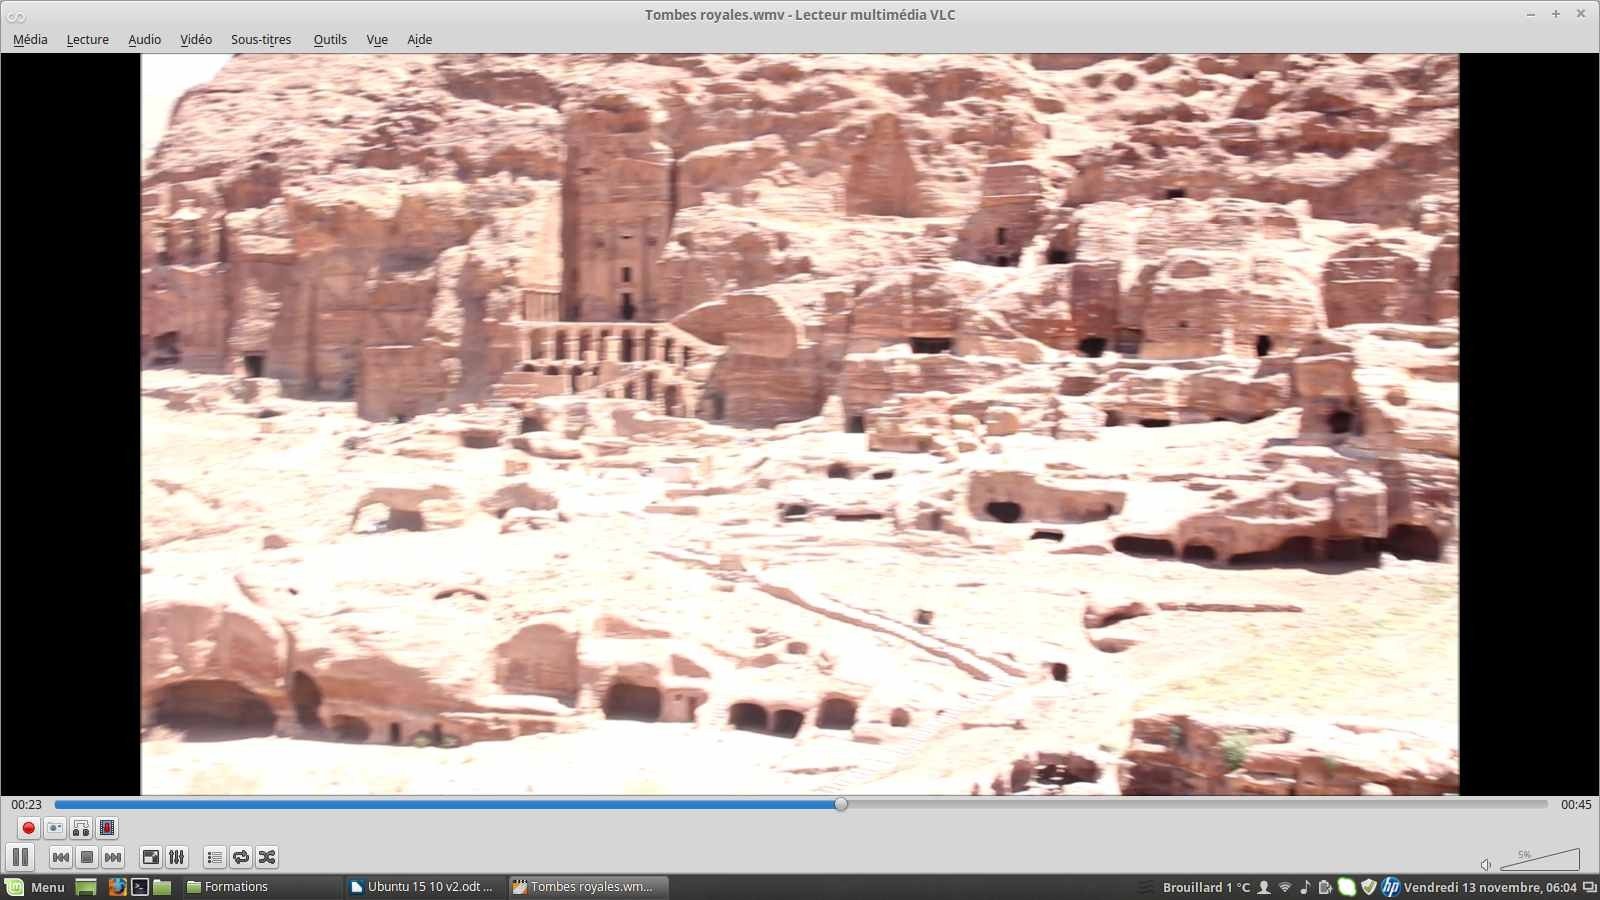The image size is (1600, 900).
Task: Open the Sous-titres menu
Action: point(261,40)
